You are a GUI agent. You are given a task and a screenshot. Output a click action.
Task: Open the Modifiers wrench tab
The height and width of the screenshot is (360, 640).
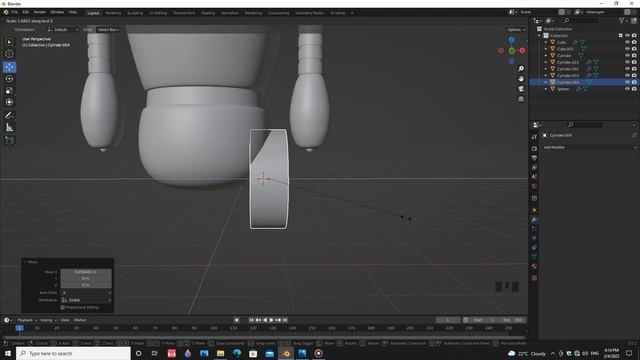click(x=534, y=220)
